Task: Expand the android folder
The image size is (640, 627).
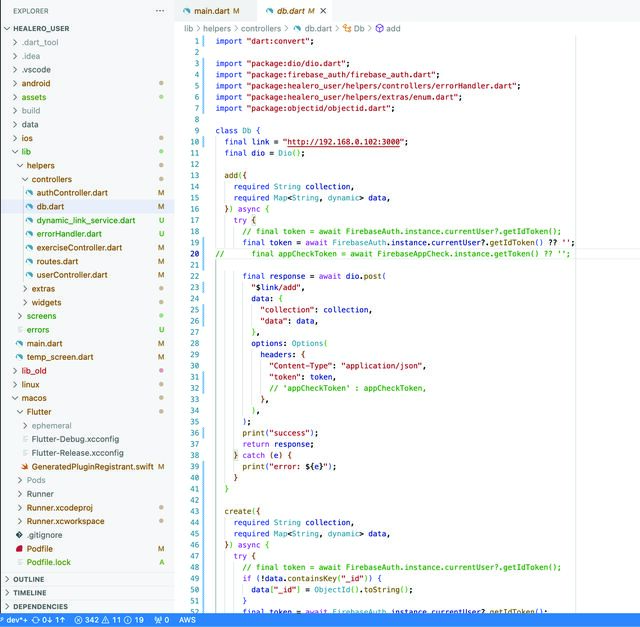Action: coord(15,83)
